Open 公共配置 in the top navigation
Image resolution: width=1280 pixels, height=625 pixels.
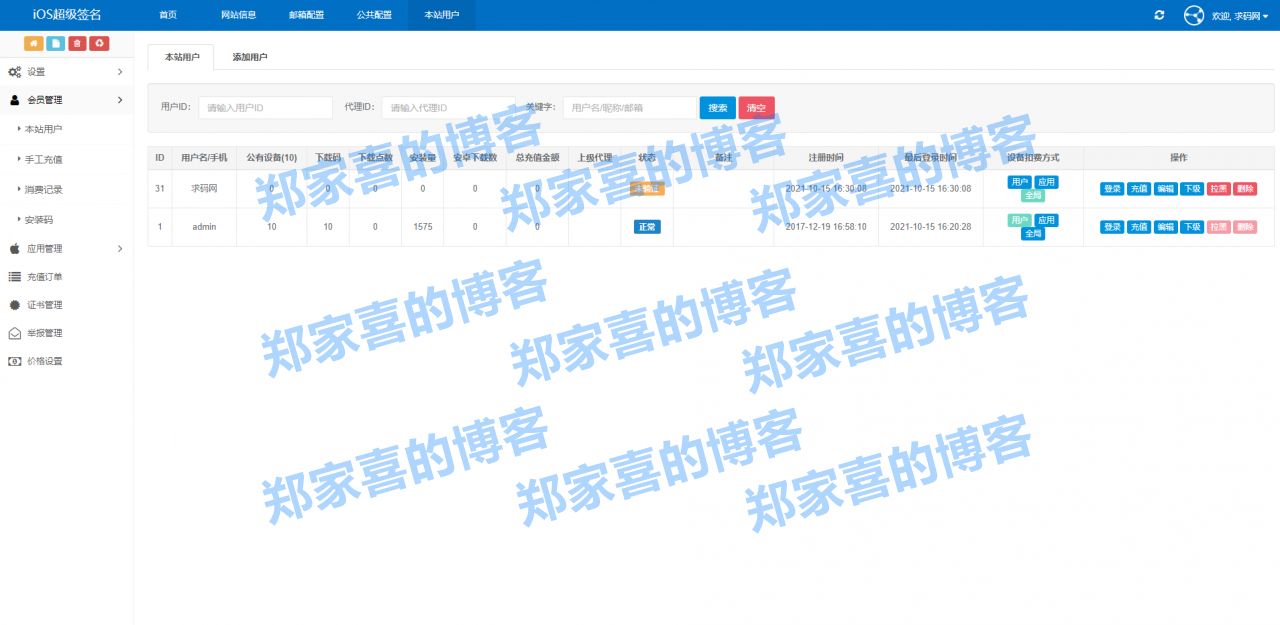tap(374, 15)
